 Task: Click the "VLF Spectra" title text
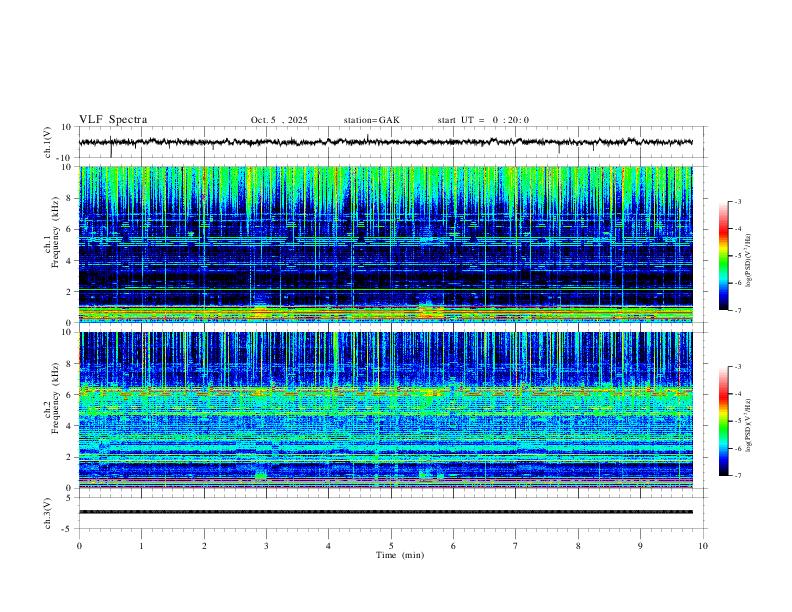pos(113,120)
